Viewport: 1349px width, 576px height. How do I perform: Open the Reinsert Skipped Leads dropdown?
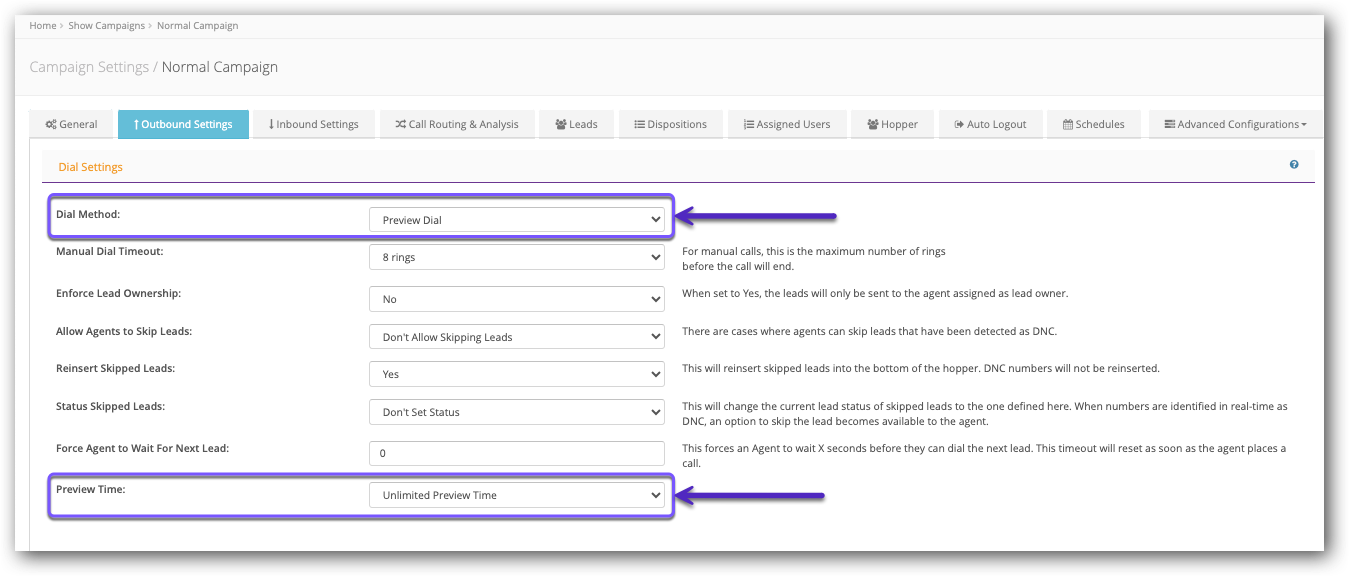tap(516, 374)
